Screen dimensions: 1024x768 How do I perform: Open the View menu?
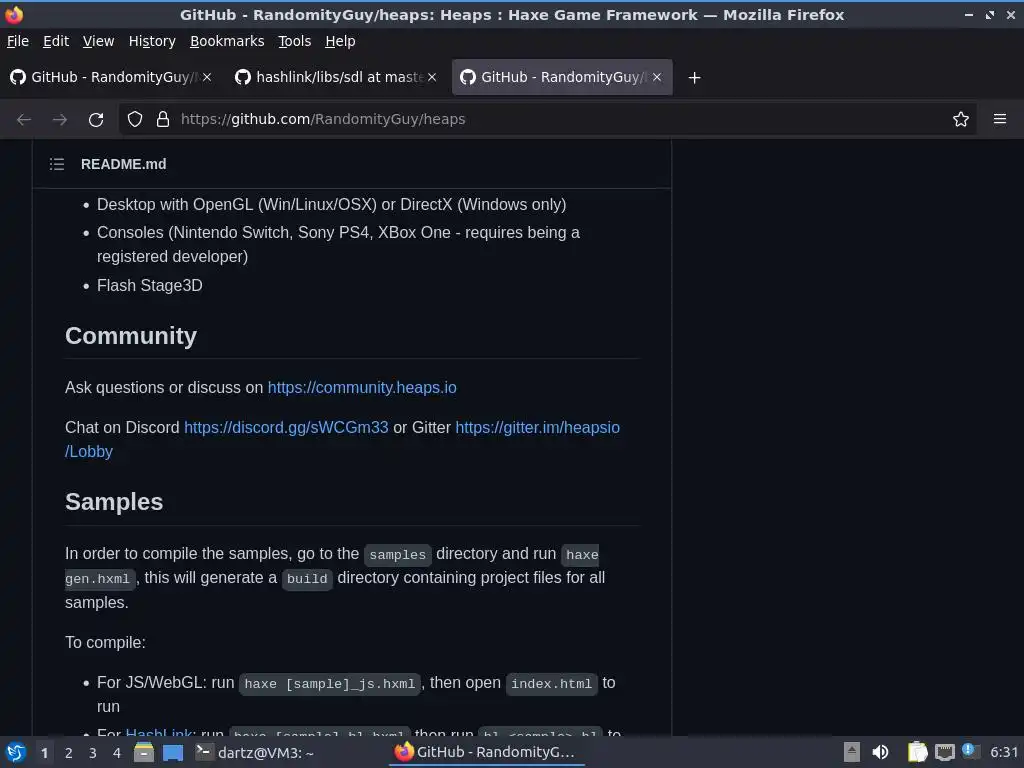(98, 41)
